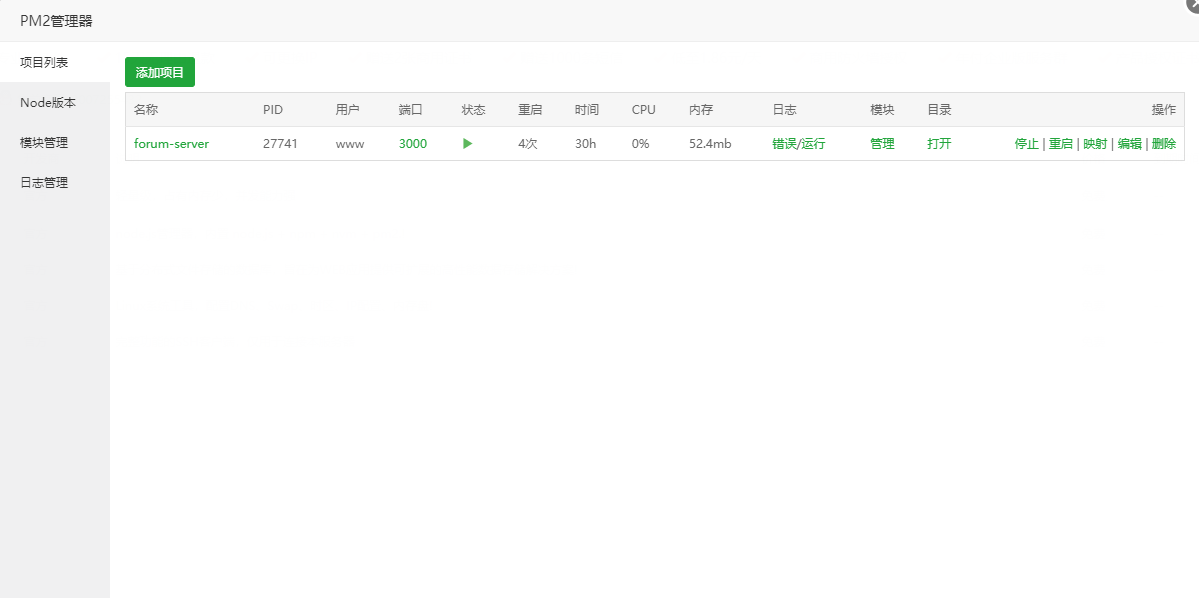Screen dimensions: 1199x598
Task: Open the 模块管理 section in the sidebar
Action: 43,141
